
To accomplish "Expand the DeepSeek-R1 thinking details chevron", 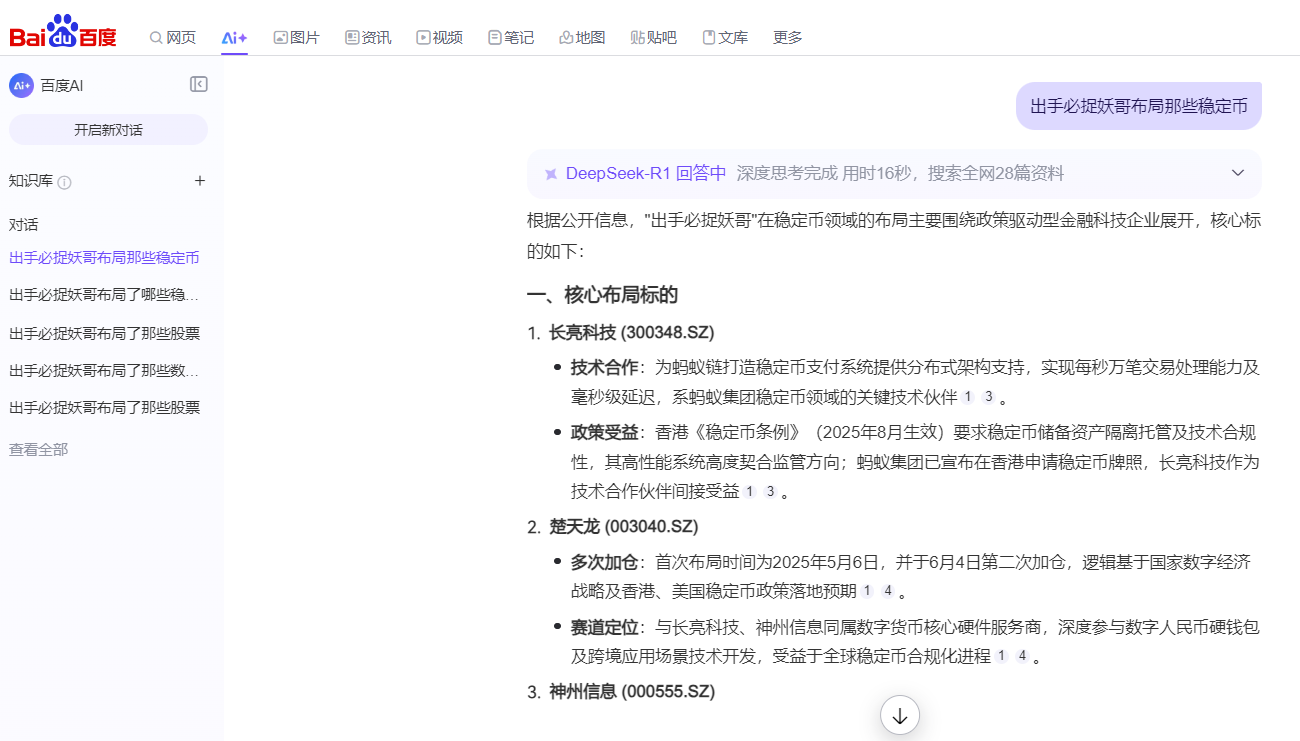I will coord(1238,173).
